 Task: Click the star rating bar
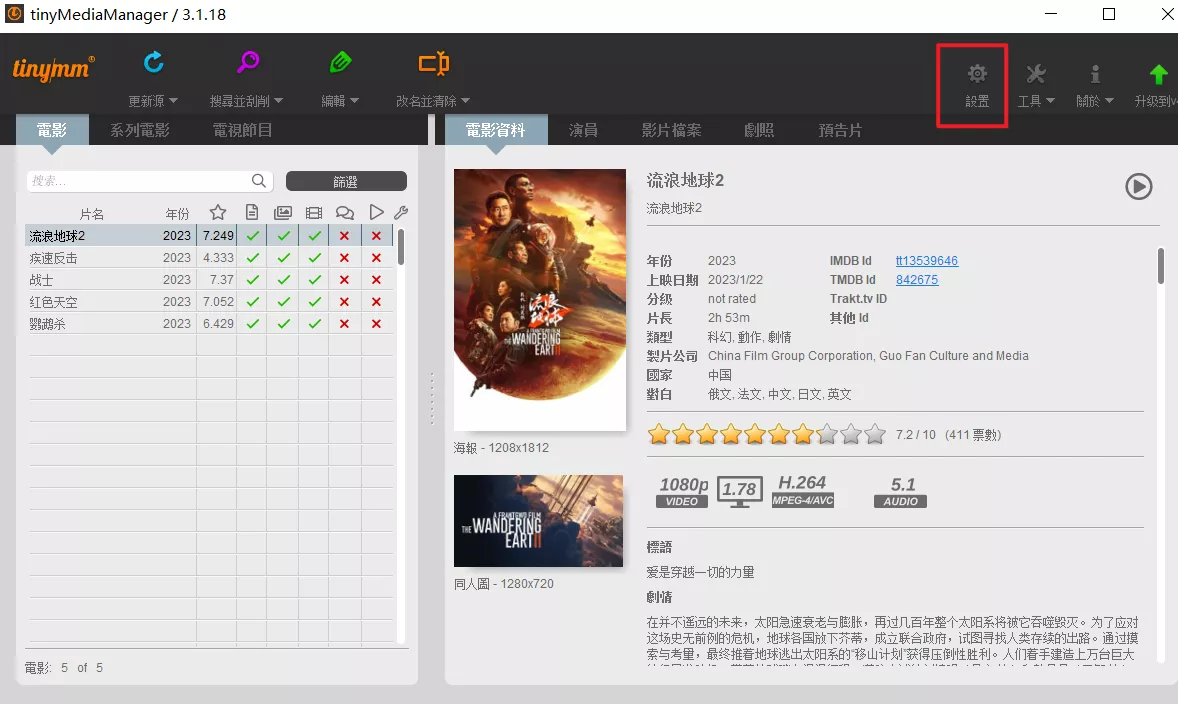(767, 434)
